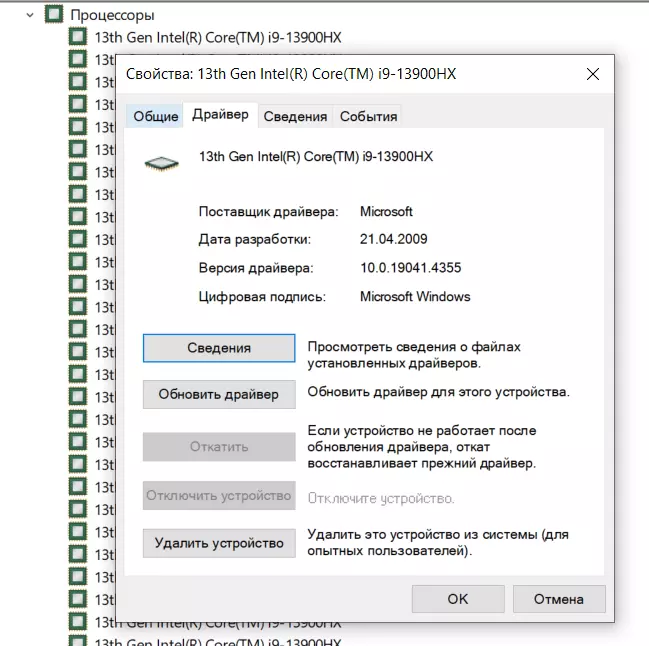Screen dimensions: 649x646
Task: Collapse the Процессоры tree node
Action: pyautogui.click(x=30, y=15)
